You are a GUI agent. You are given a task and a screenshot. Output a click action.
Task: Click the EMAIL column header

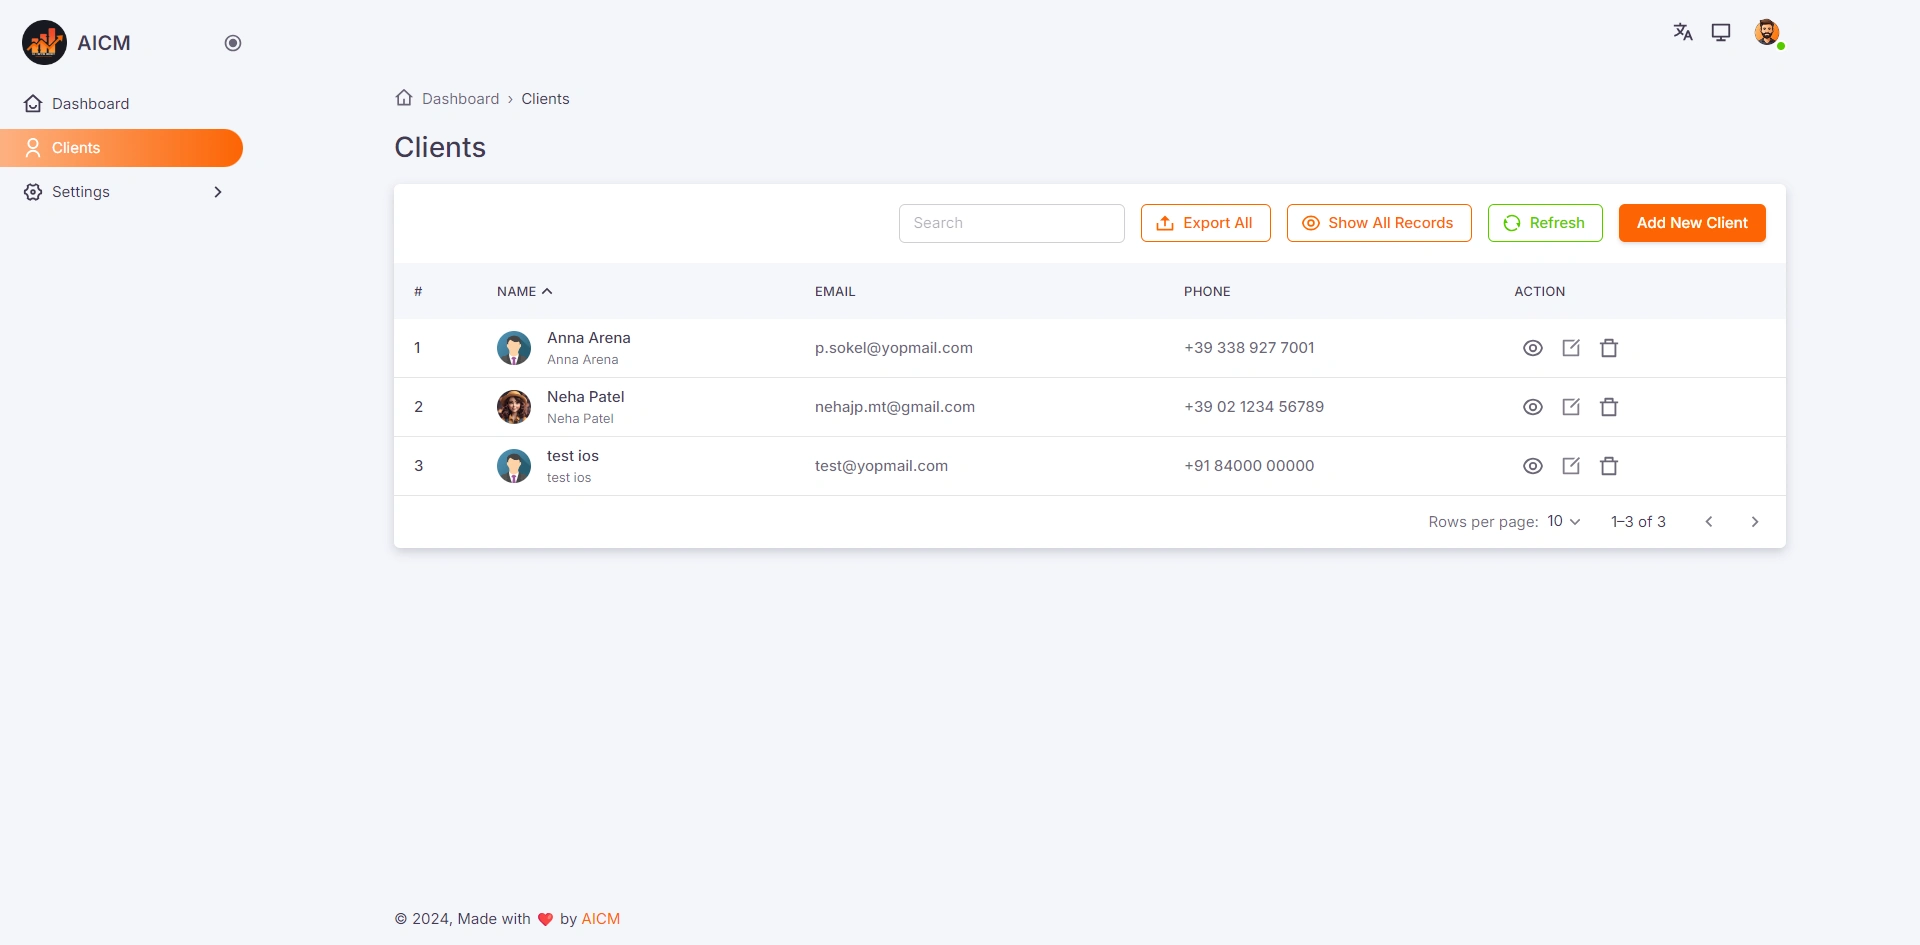coord(835,292)
